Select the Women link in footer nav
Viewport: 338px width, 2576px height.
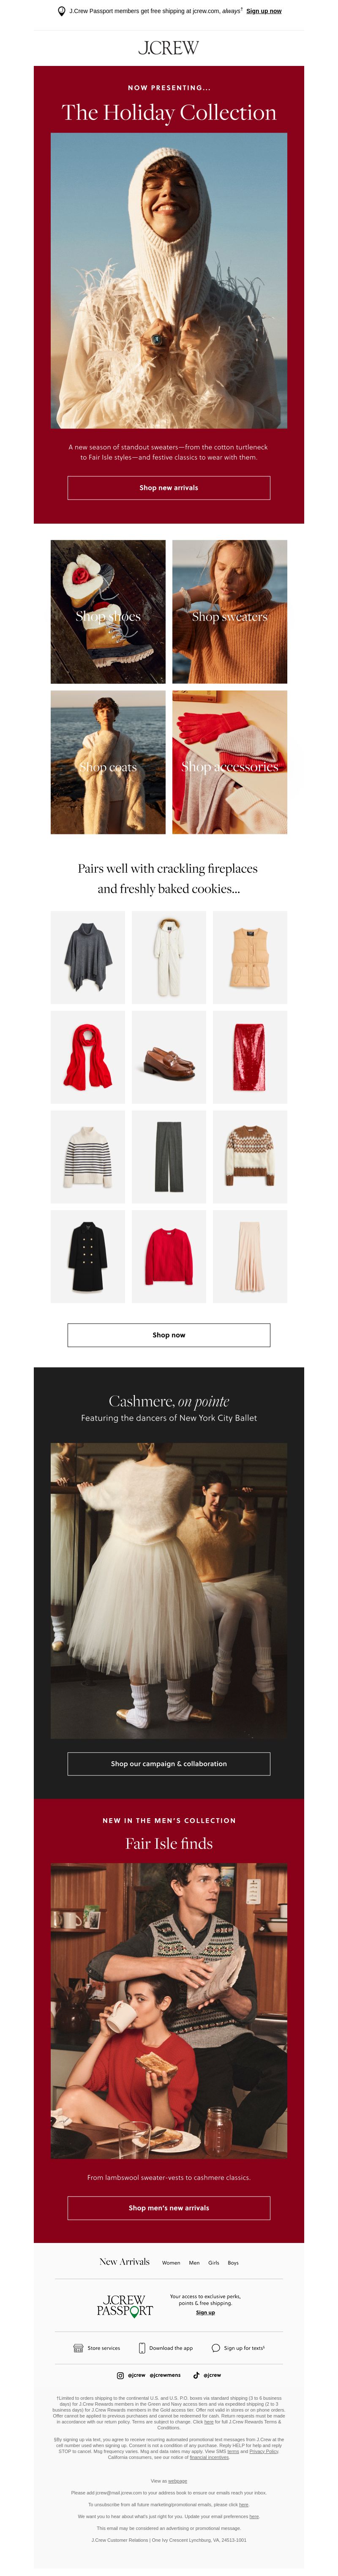pyautogui.click(x=171, y=2262)
